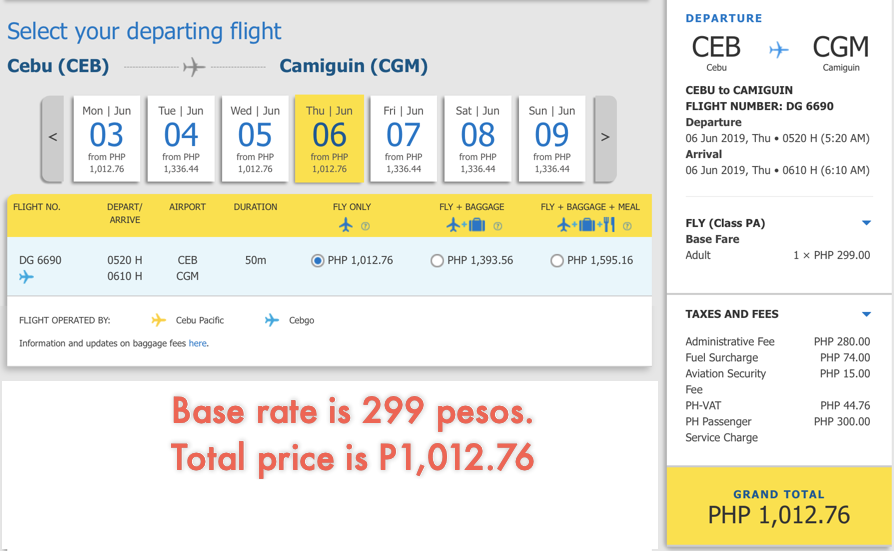Viewport: 894px width, 551px height.
Task: Click the Fly + Baggage + Meal help icon
Action: [x=627, y=226]
